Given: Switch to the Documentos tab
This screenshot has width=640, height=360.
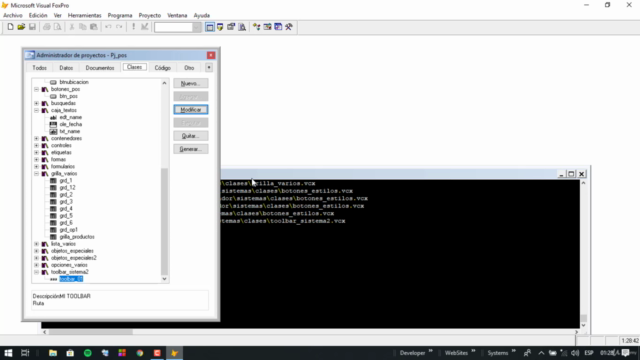Looking at the screenshot, I should [x=100, y=68].
